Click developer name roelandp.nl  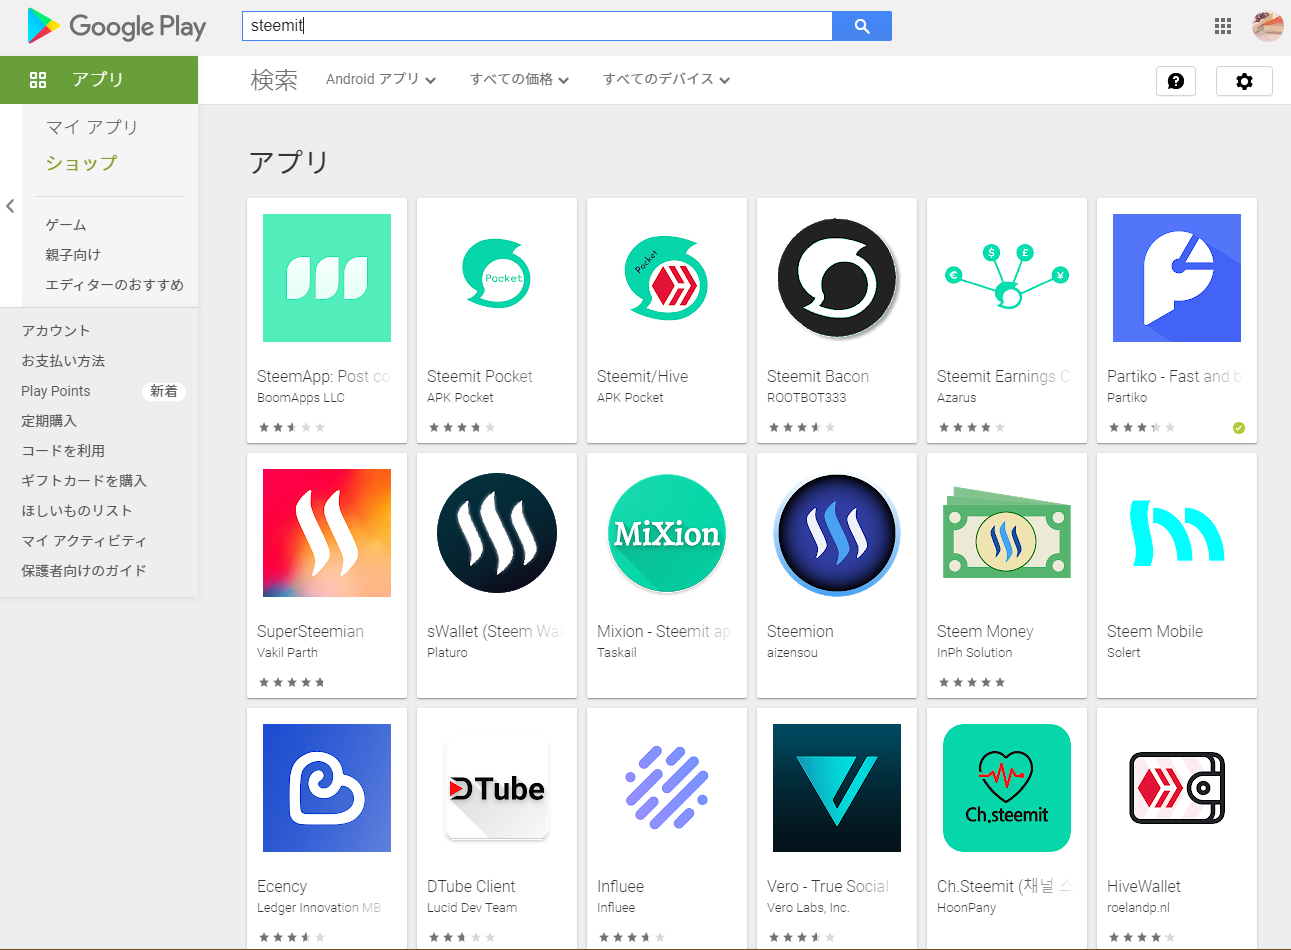click(x=1138, y=908)
